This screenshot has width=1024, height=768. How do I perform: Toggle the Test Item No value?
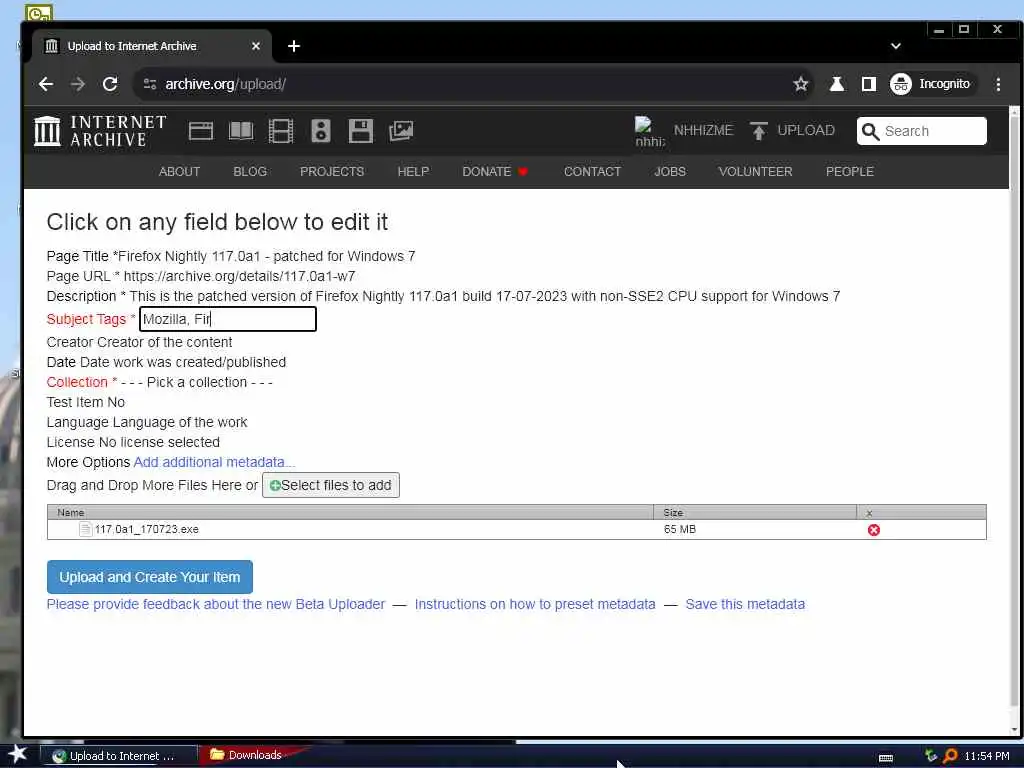[x=116, y=402]
